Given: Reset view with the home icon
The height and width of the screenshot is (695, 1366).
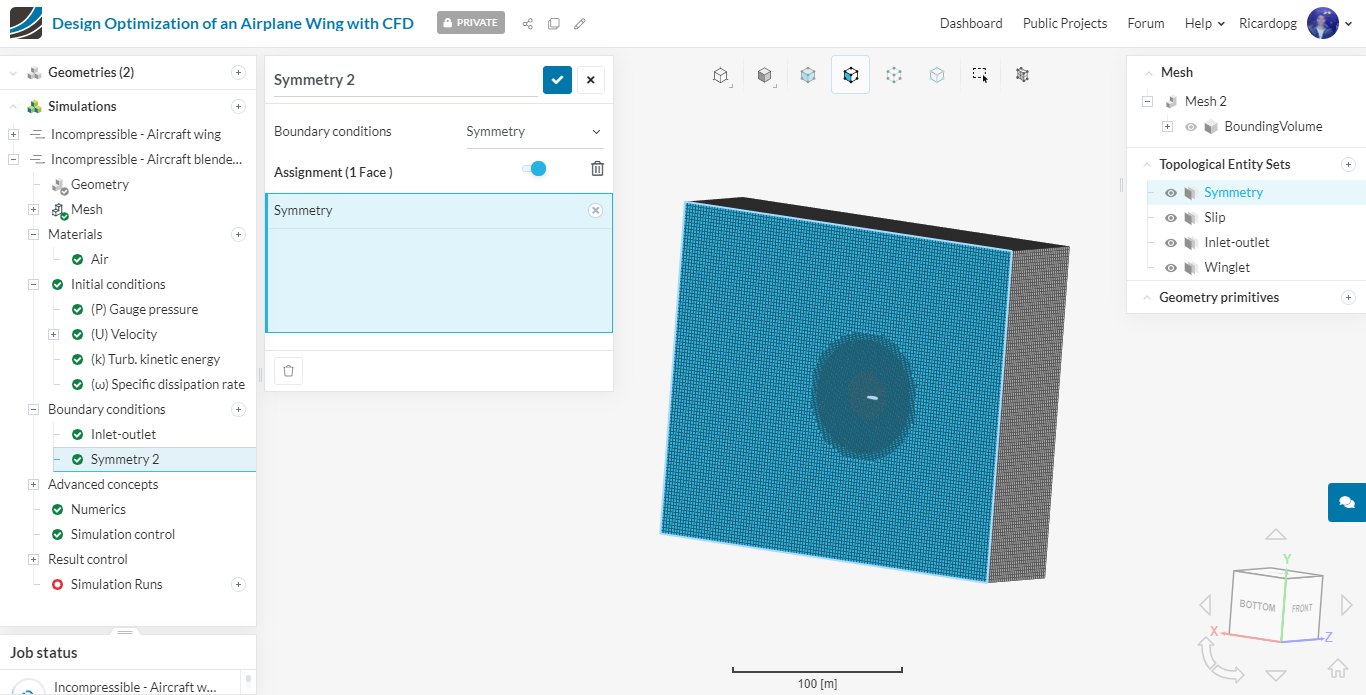Looking at the screenshot, I should [x=1337, y=668].
